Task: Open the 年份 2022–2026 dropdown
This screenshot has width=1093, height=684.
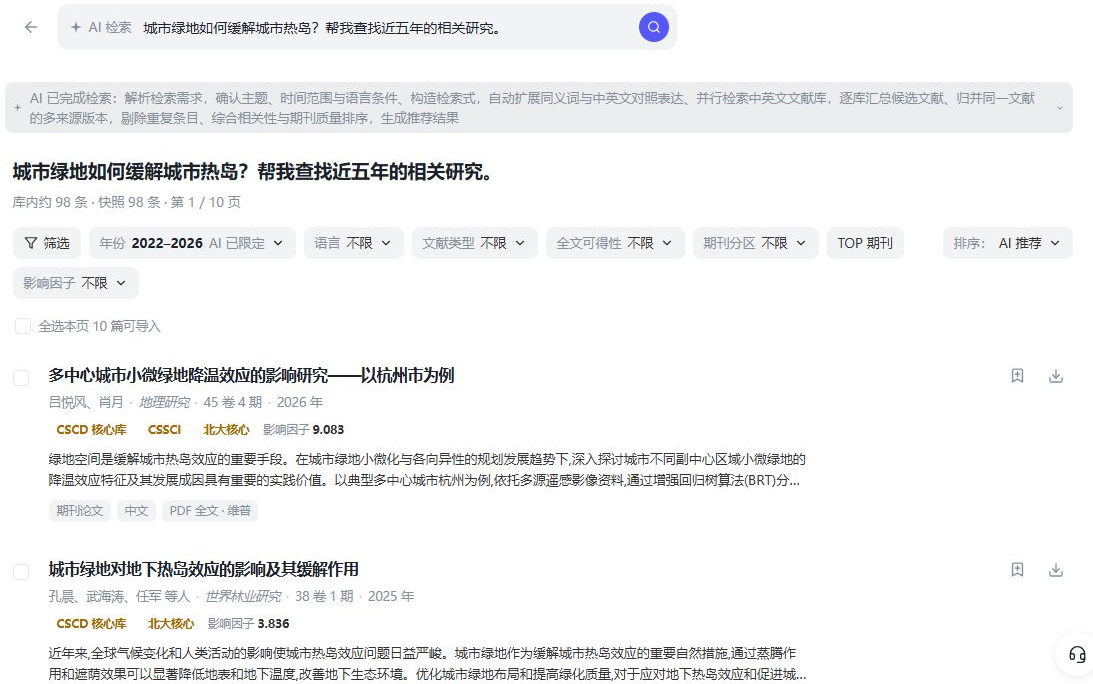Action: coord(192,243)
